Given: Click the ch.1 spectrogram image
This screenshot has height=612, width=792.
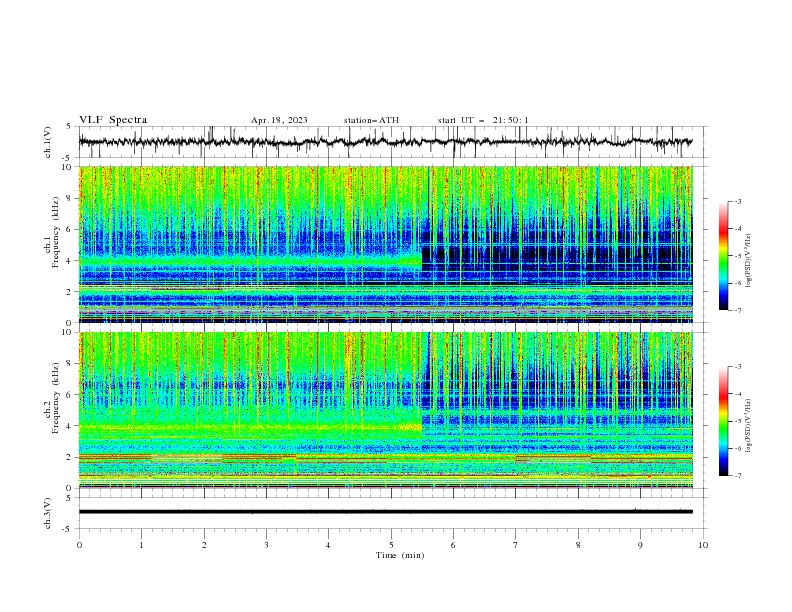Looking at the screenshot, I should tap(386, 244).
